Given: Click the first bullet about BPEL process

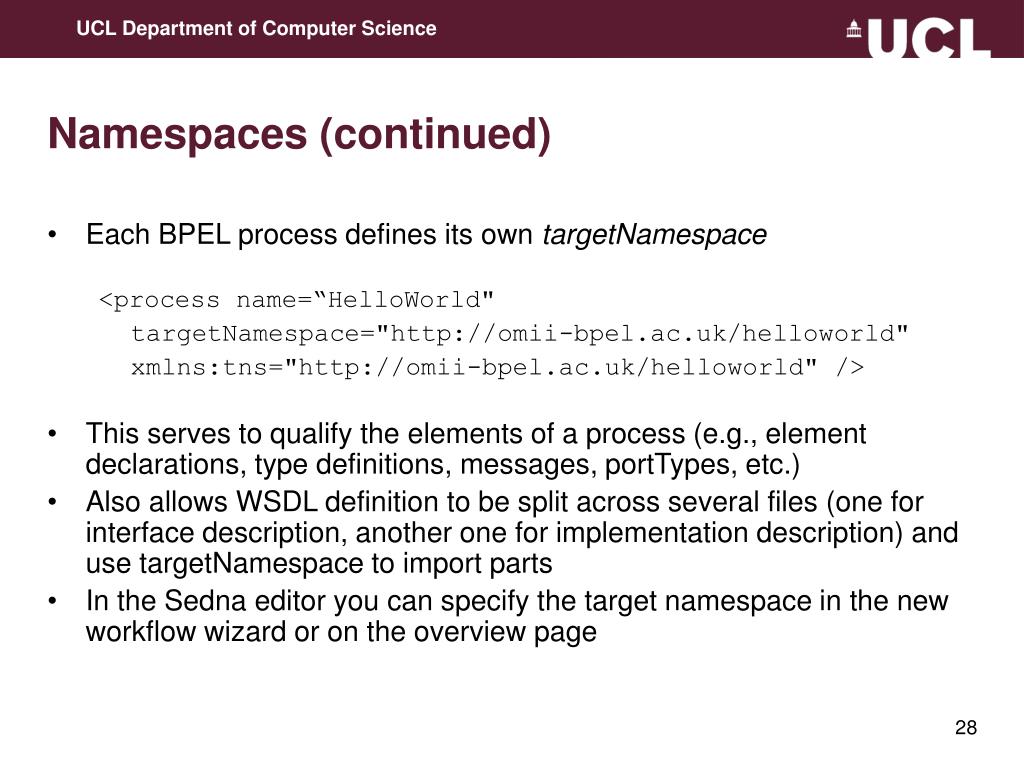Looking at the screenshot, I should tap(426, 234).
